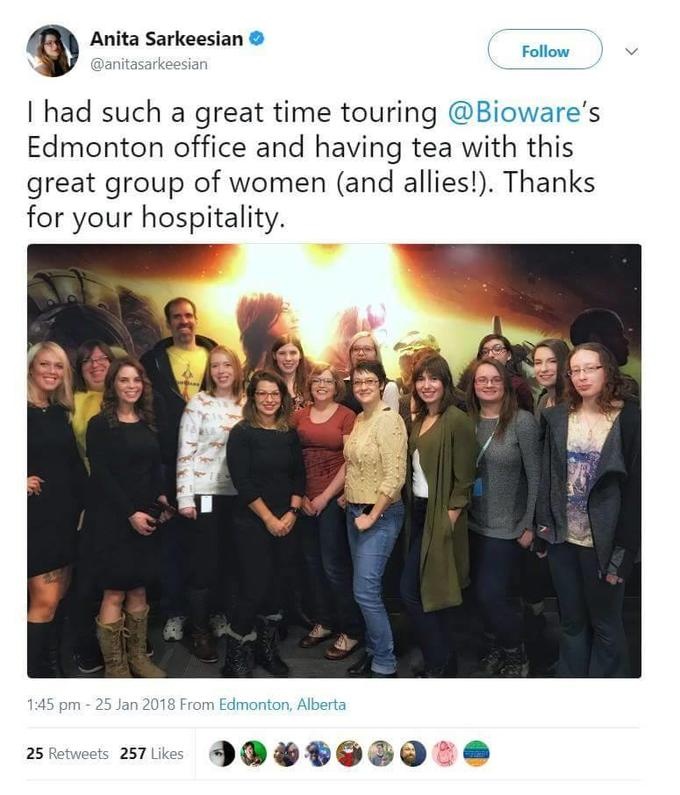Click the blue verified badge
This screenshot has height=795, width=680.
pyautogui.click(x=257, y=39)
